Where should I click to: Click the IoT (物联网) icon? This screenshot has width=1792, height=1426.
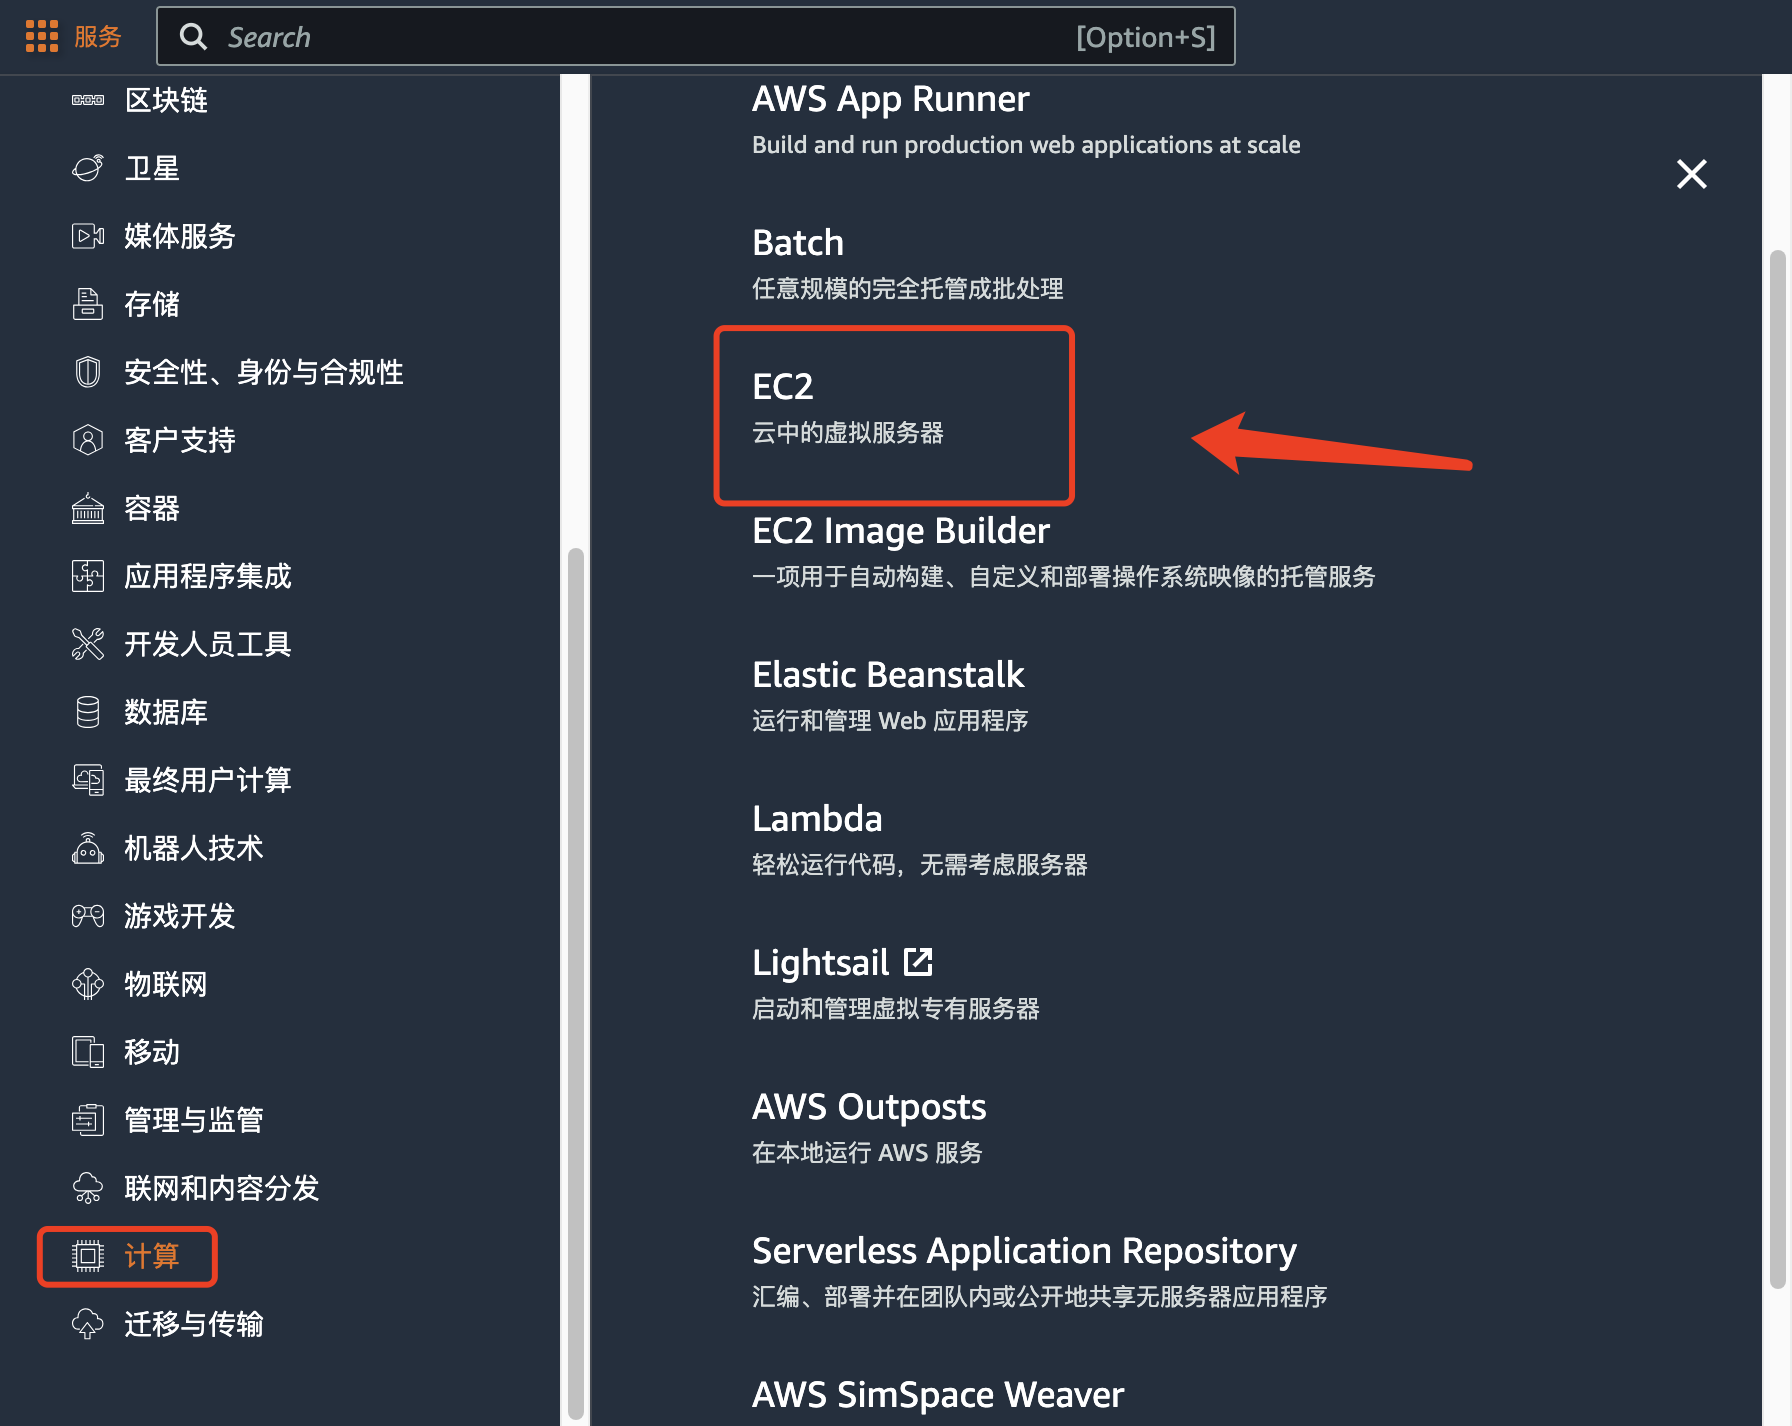tap(88, 984)
